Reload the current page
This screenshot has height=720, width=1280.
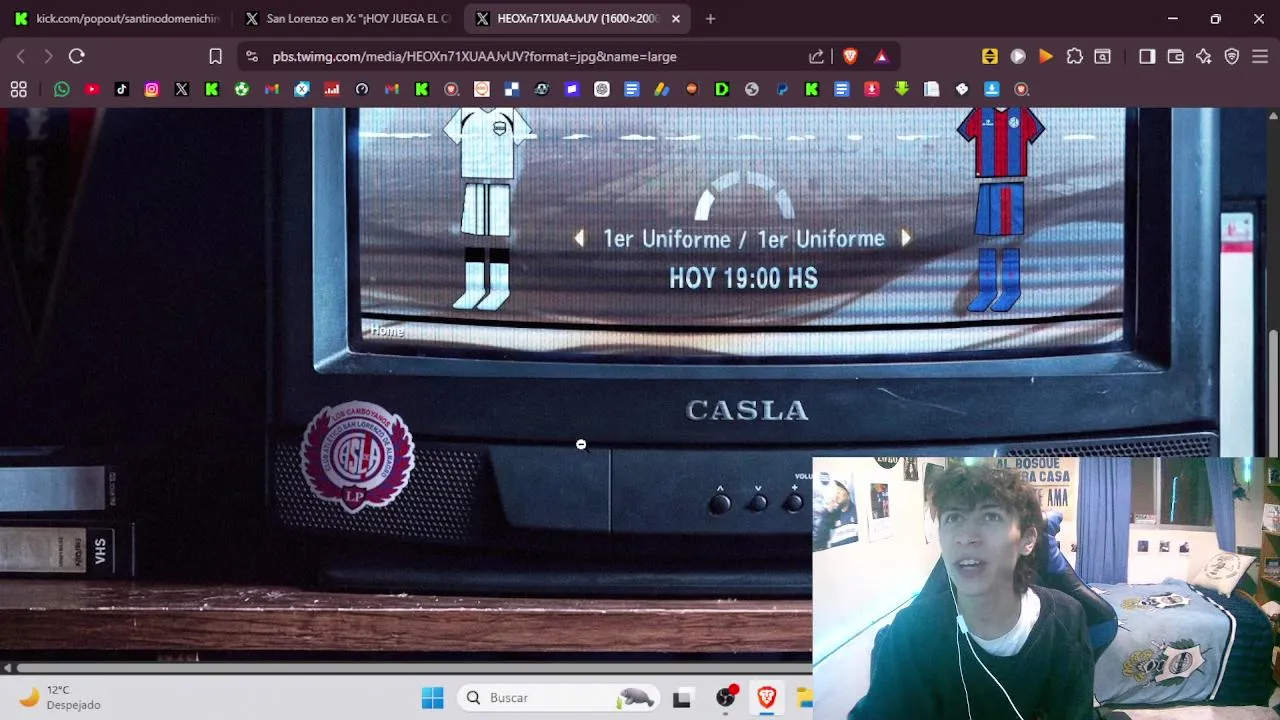(x=77, y=57)
